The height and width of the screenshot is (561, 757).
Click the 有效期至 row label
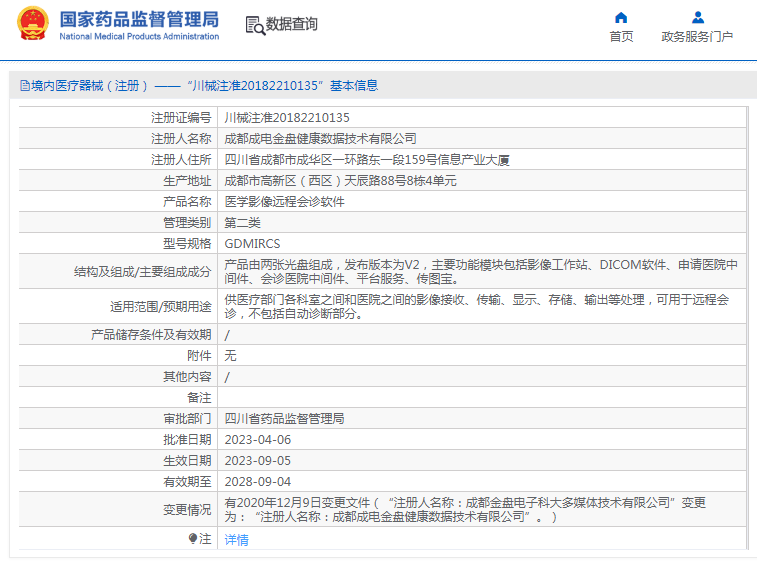click(187, 482)
